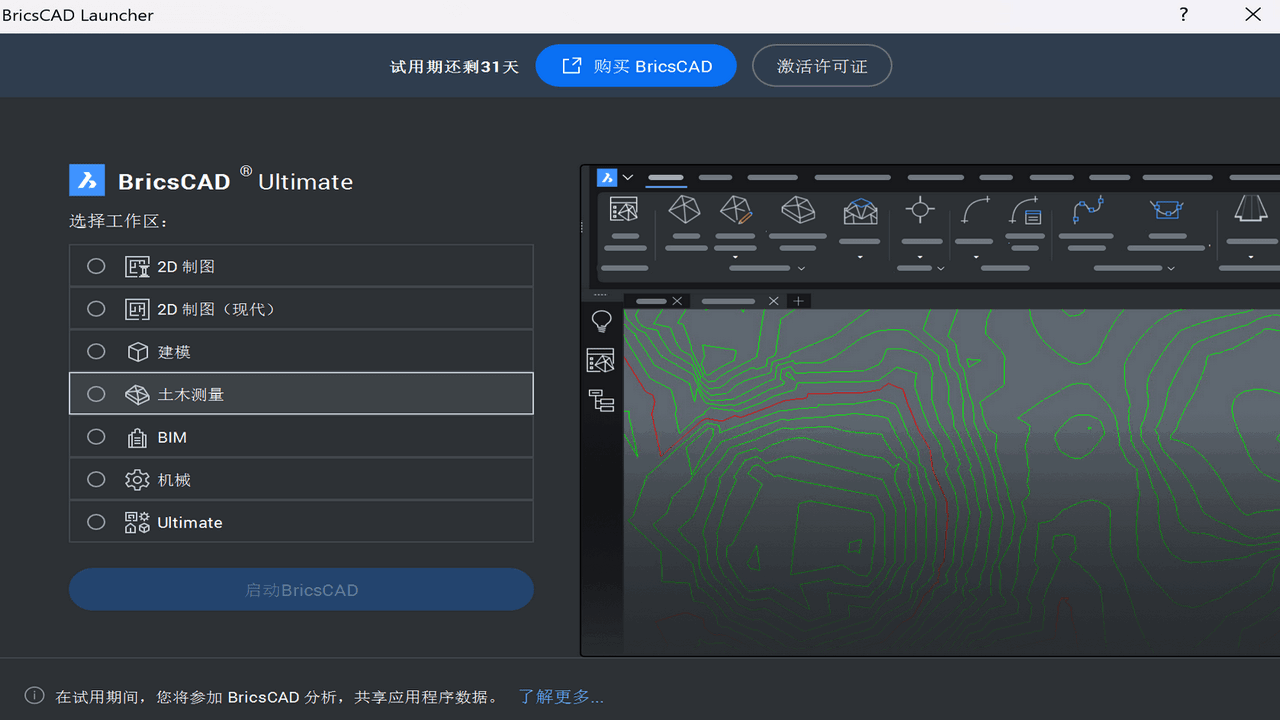
Task: Choose the BIM workspace radio button
Action: pyautogui.click(x=96, y=436)
